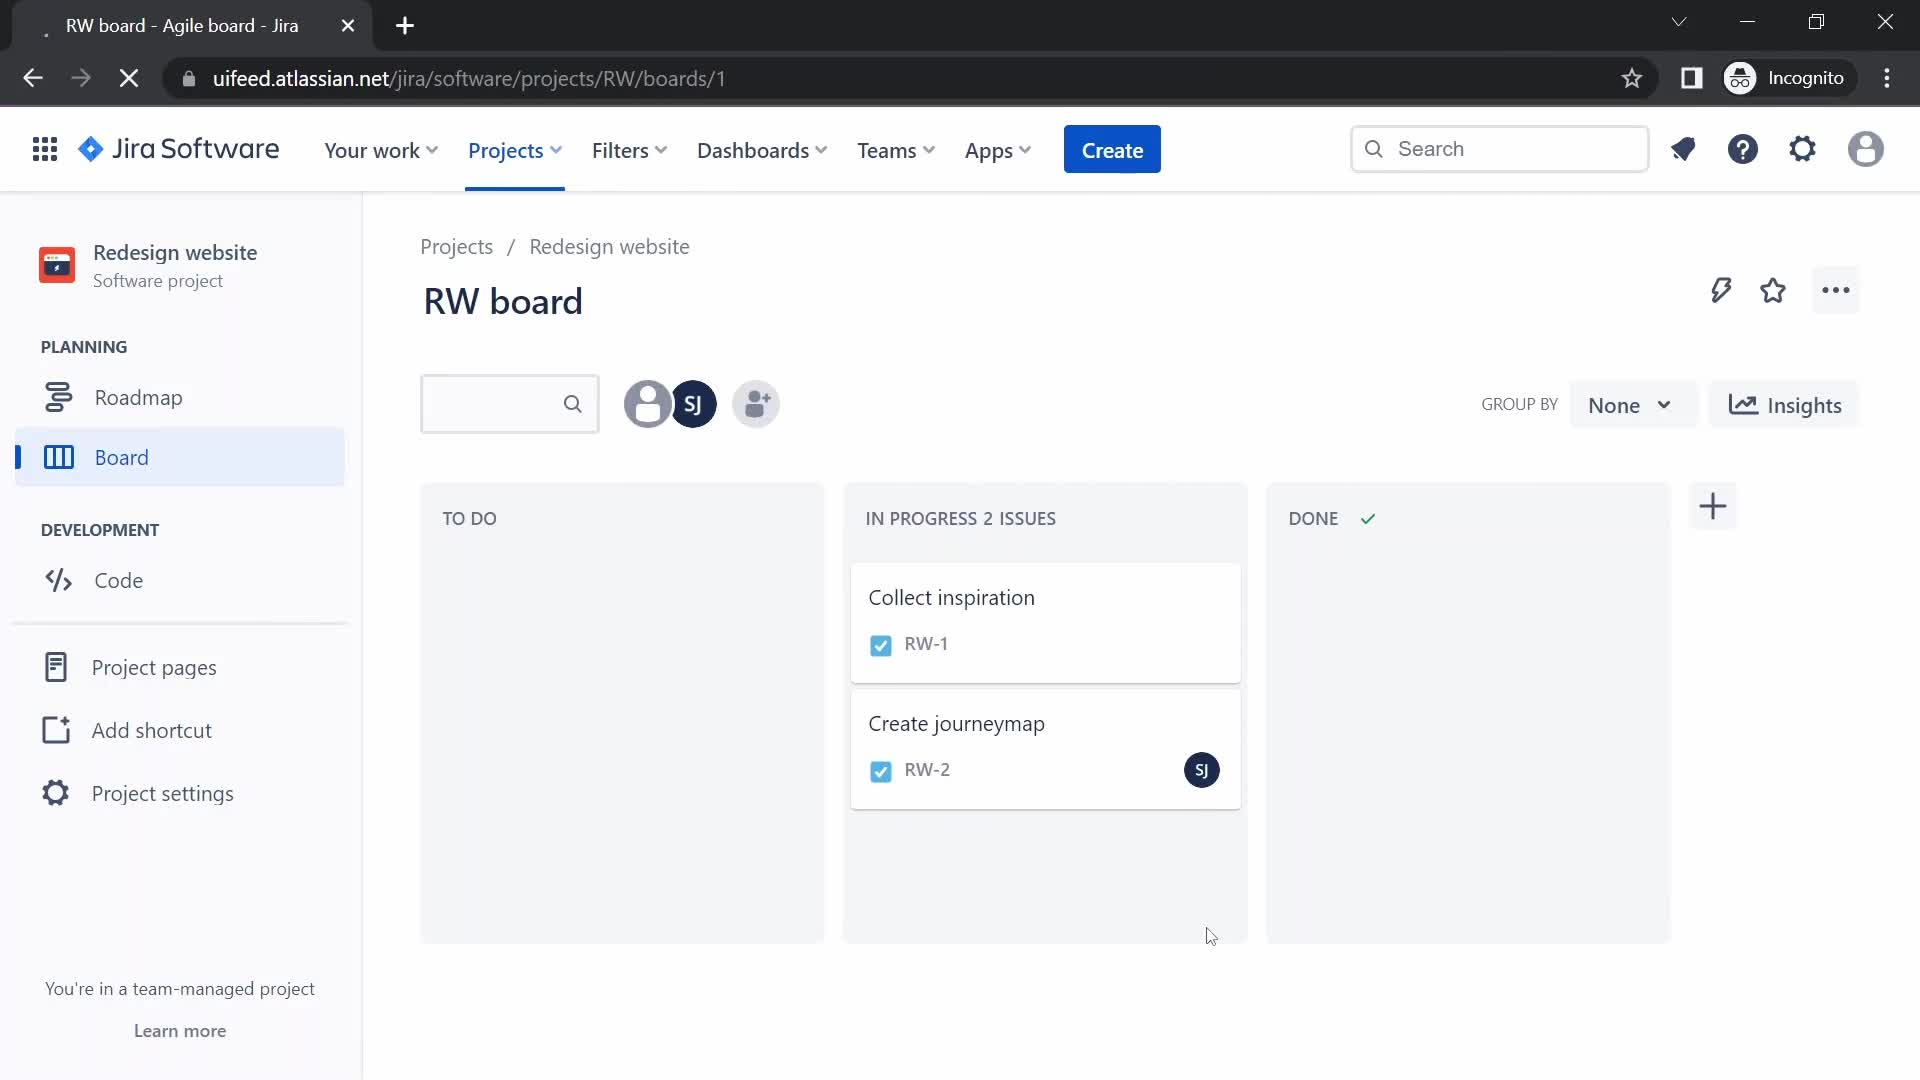This screenshot has width=1920, height=1080.
Task: Click the add column plus icon
Action: 1713,505
